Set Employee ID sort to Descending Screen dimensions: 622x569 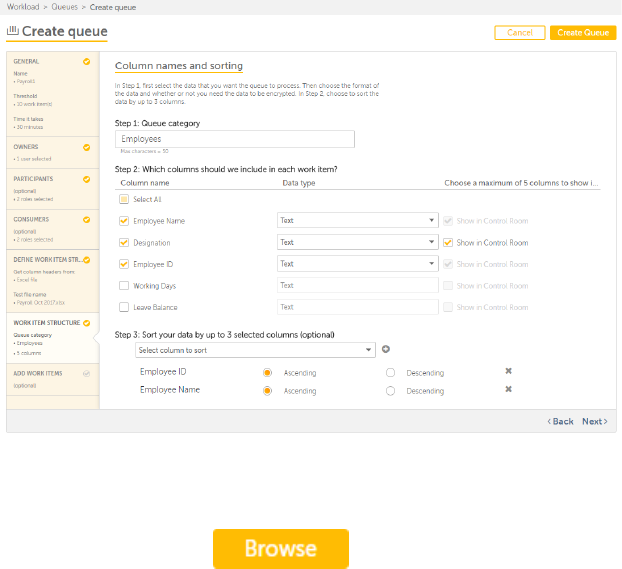(390, 373)
